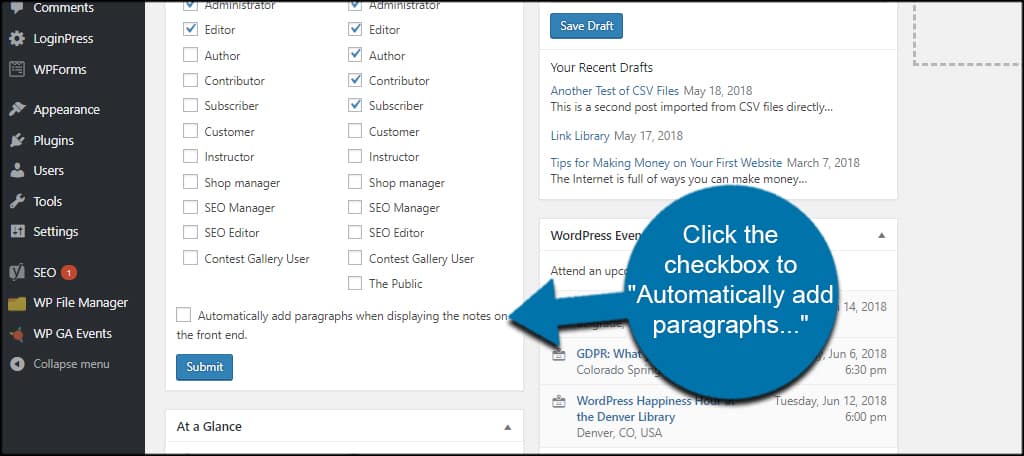Open the WP GA Events menu
The height and width of the screenshot is (456, 1024).
click(x=72, y=334)
